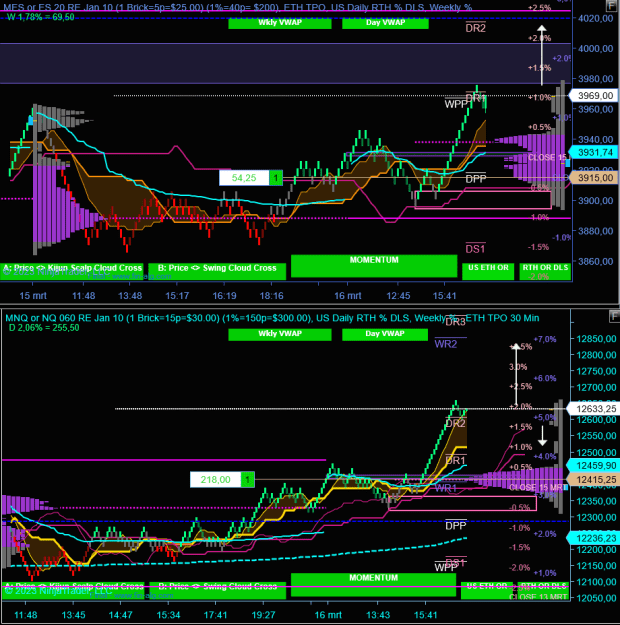The width and height of the screenshot is (620, 625).
Task: Toggle 'A: Price <> Kijun Scalp Cloud Cross' in ES chart
Action: [72, 271]
